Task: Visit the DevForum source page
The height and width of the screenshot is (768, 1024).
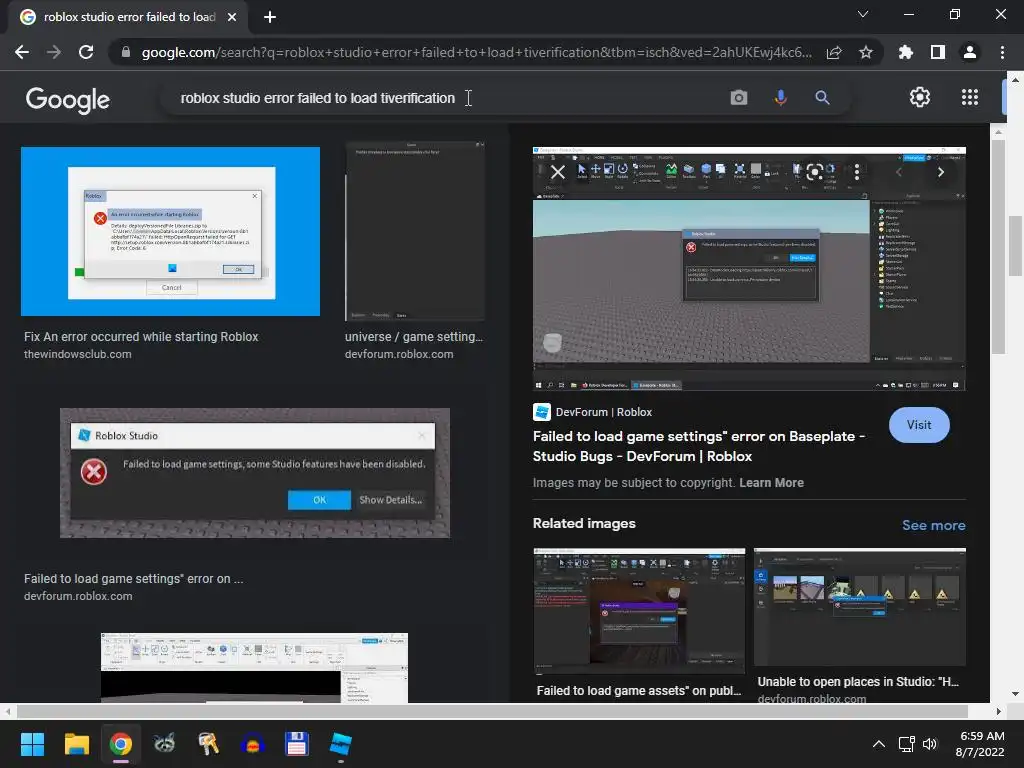Action: point(919,425)
